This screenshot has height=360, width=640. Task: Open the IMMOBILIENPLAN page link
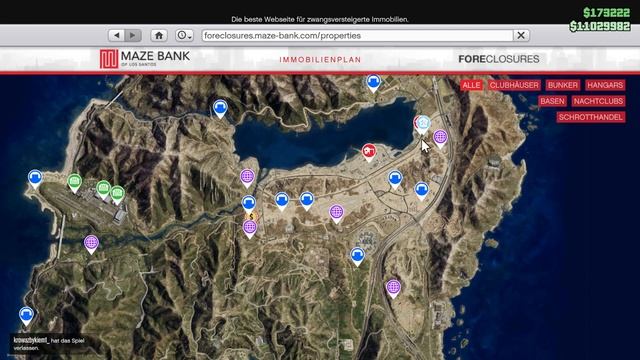(x=320, y=60)
